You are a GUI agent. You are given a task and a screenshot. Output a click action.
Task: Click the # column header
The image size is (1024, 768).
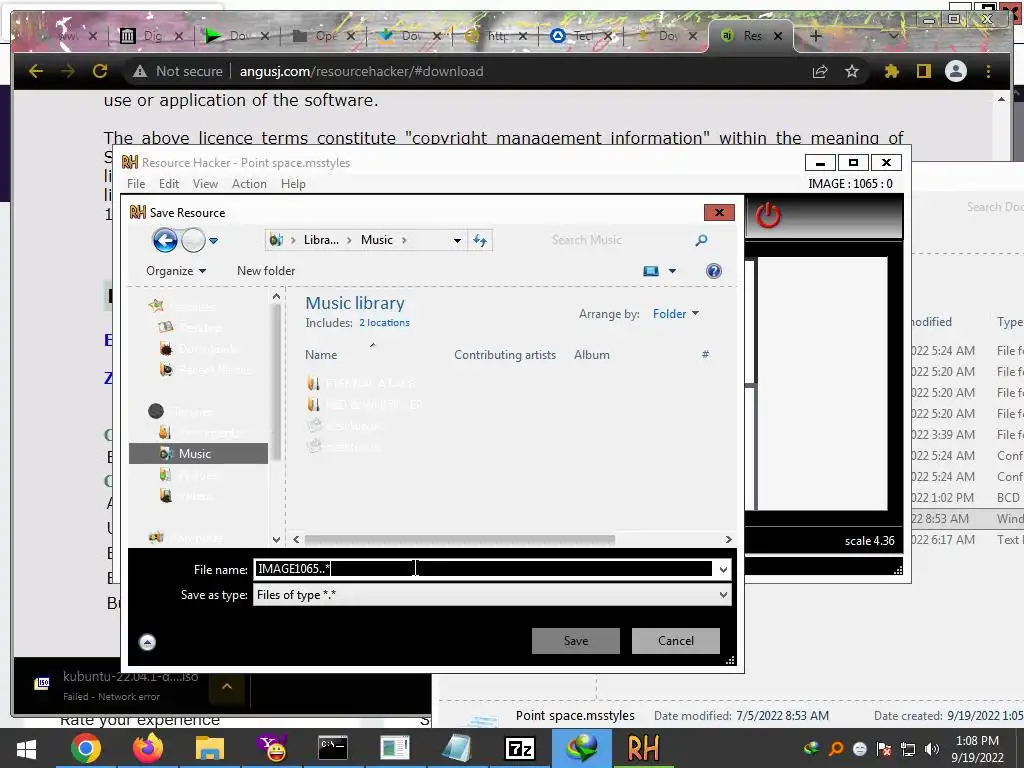(705, 354)
